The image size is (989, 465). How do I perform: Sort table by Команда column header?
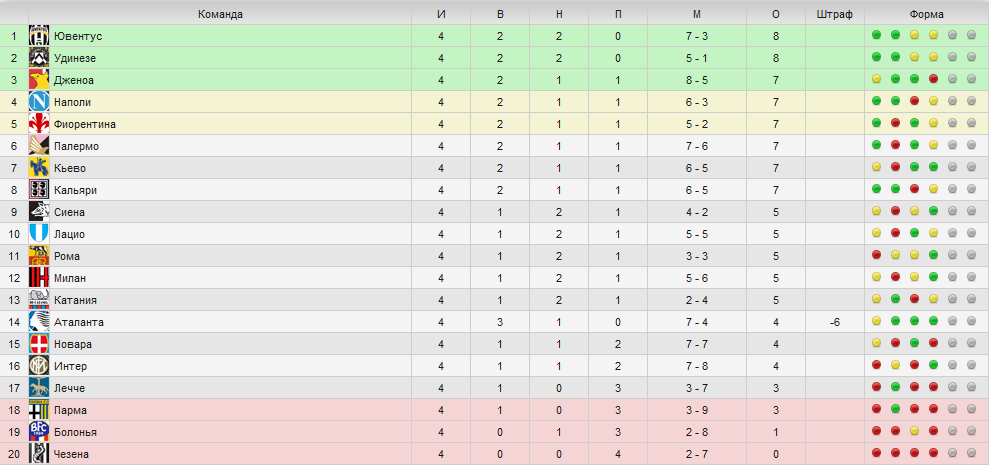pyautogui.click(x=220, y=15)
